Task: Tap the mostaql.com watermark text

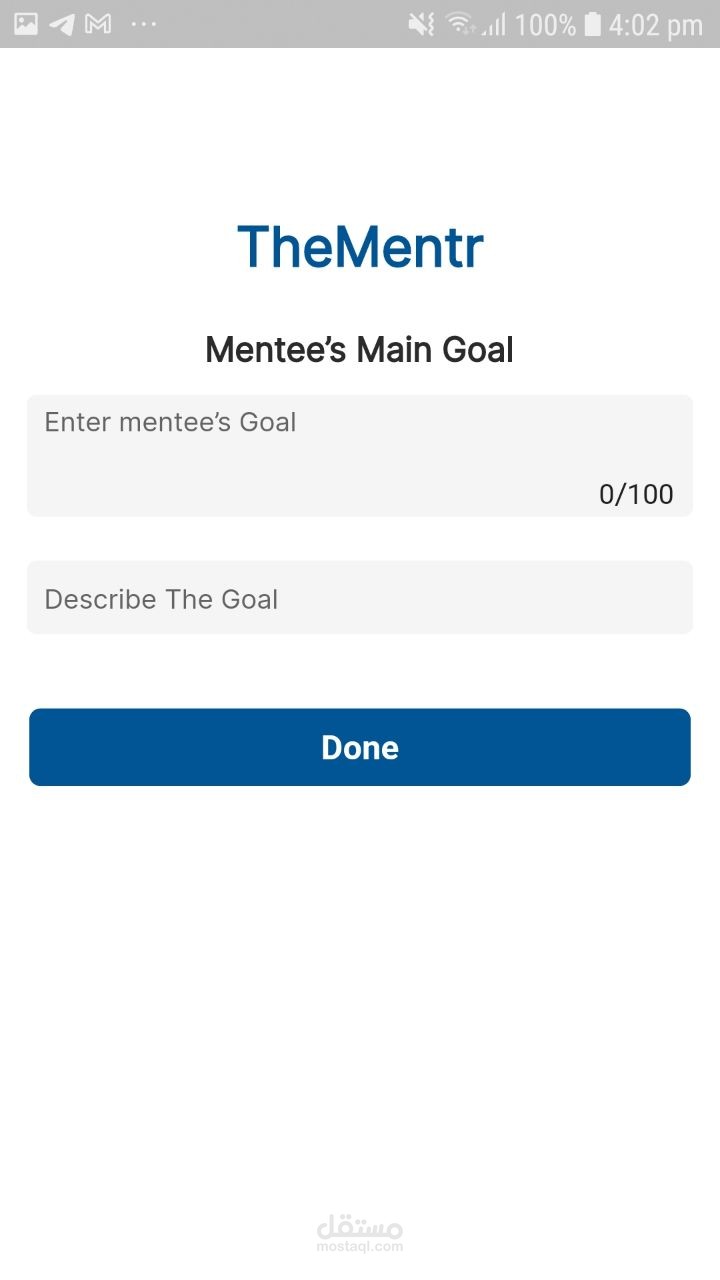Action: [x=360, y=1247]
